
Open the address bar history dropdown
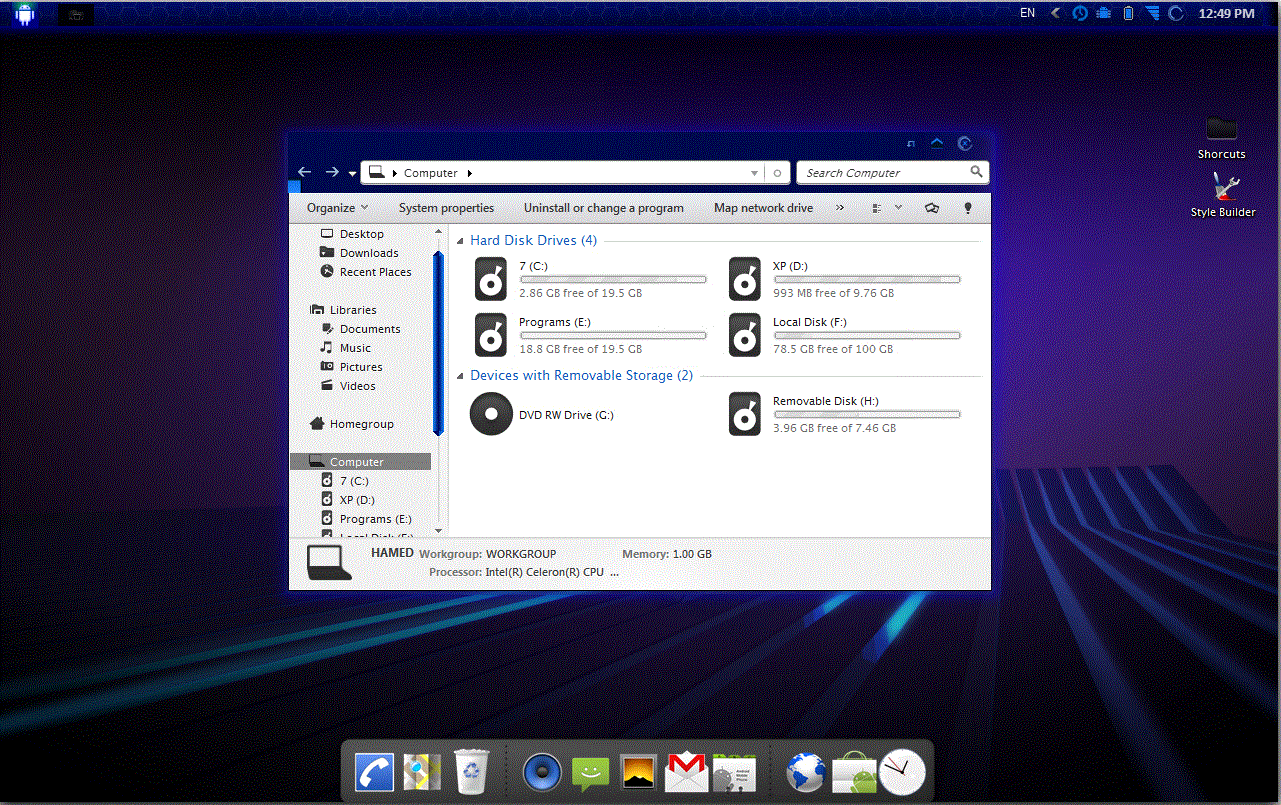(754, 173)
